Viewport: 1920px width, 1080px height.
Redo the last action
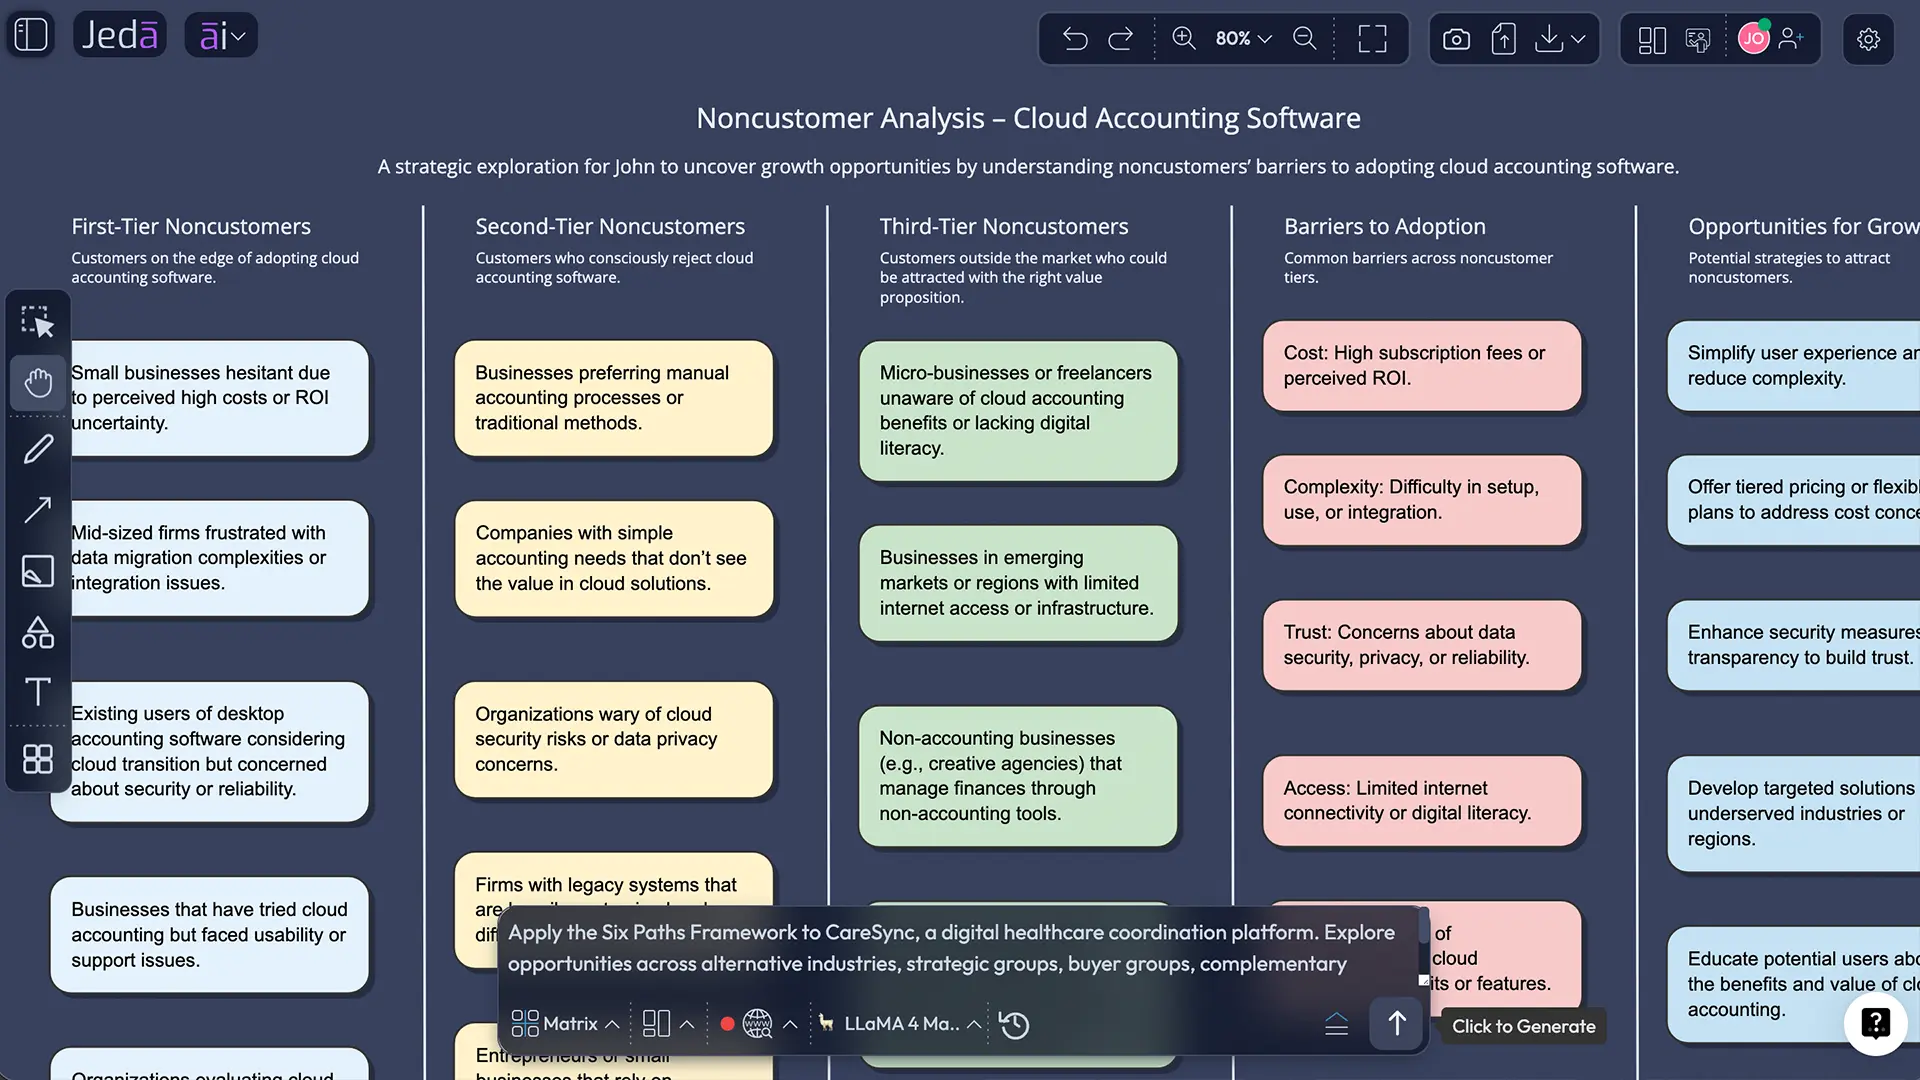1121,39
